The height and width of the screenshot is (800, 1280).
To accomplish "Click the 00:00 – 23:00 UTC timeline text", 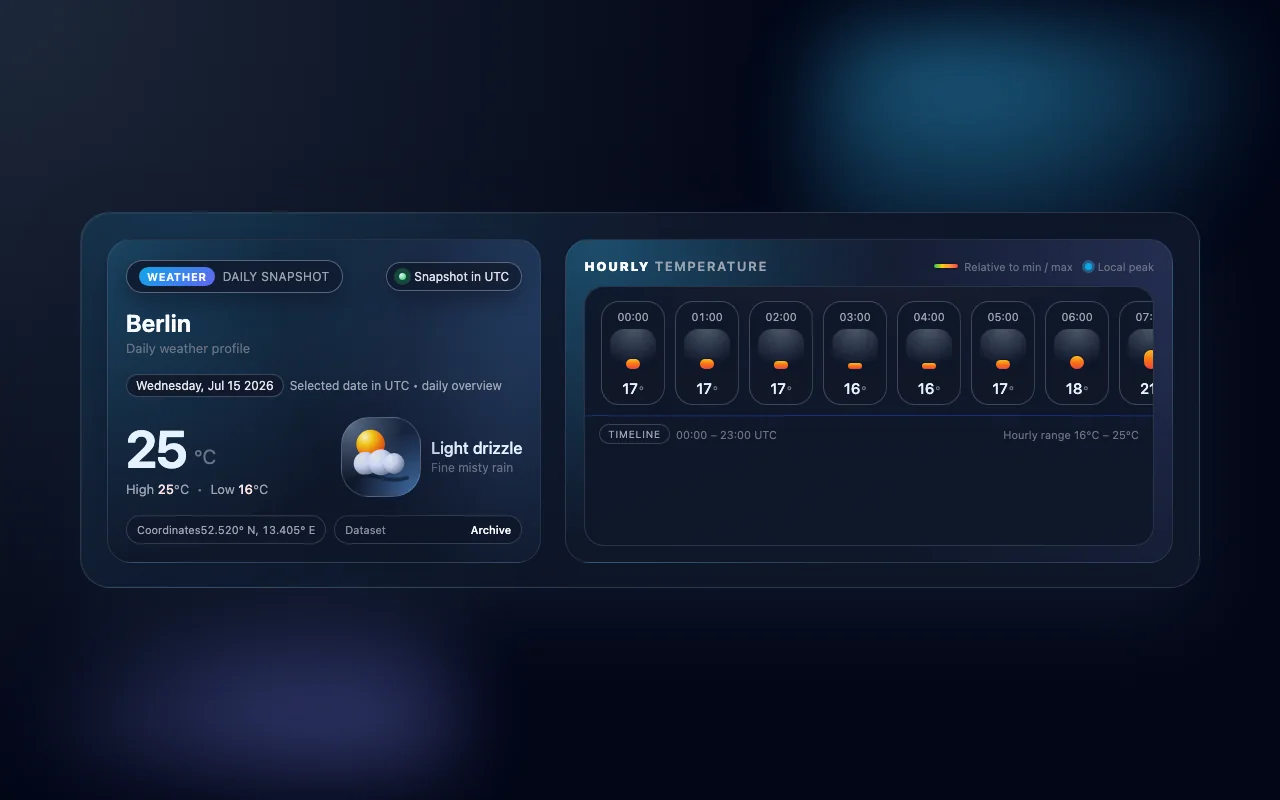I will click(x=726, y=435).
